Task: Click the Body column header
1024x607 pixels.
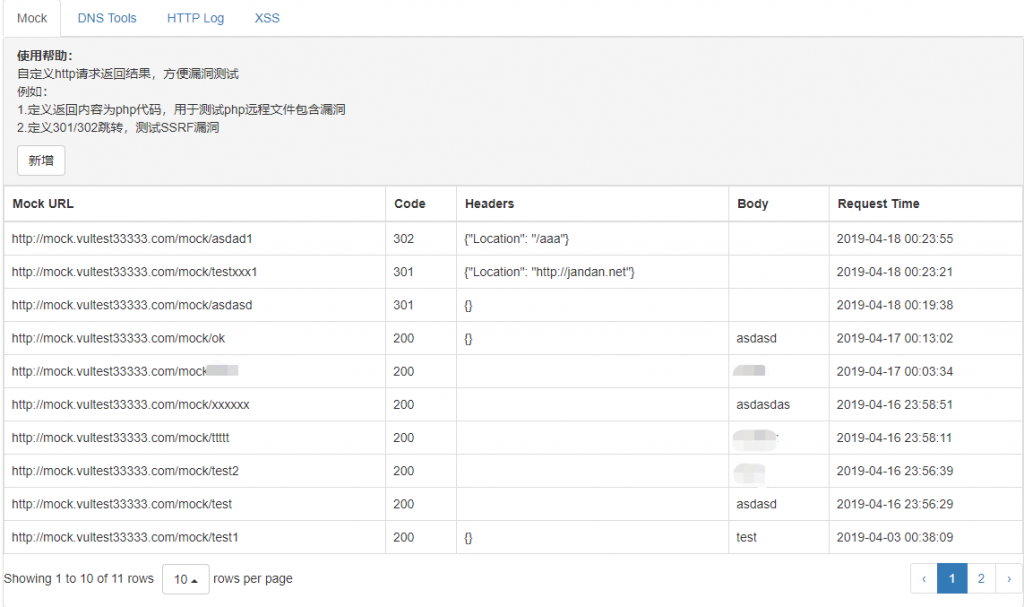Action: [x=753, y=204]
